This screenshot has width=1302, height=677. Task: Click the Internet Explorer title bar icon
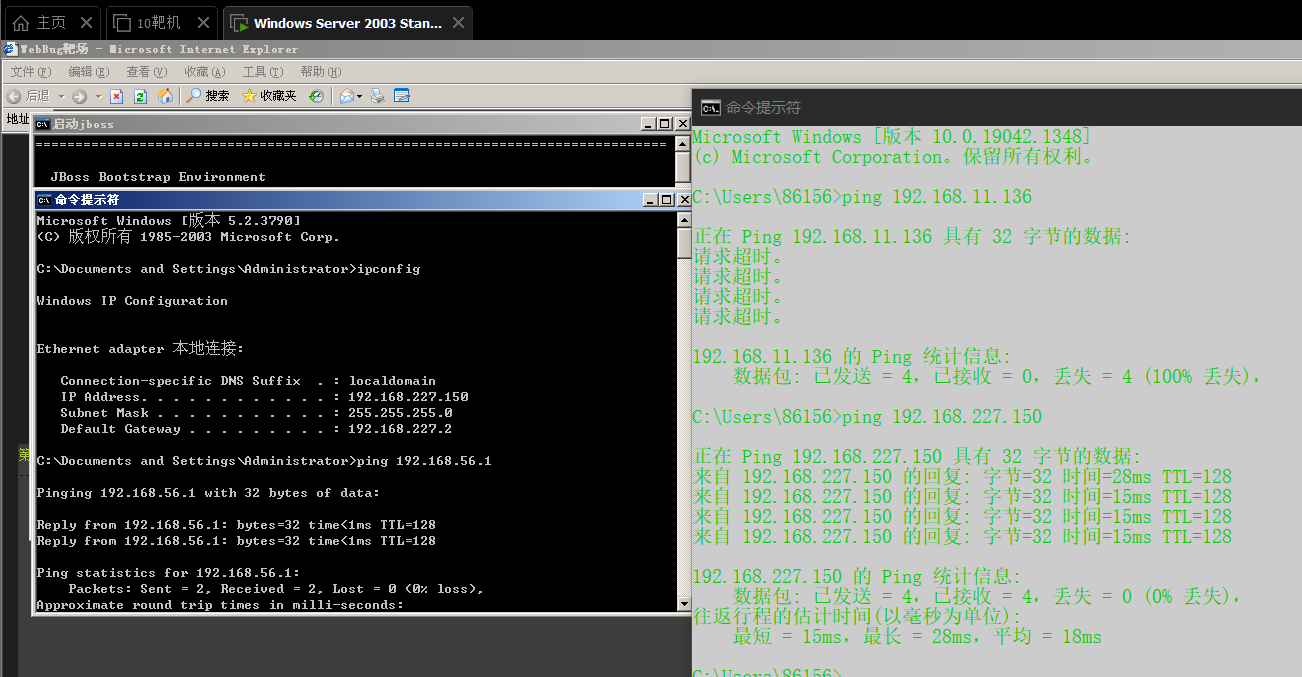pyautogui.click(x=10, y=48)
